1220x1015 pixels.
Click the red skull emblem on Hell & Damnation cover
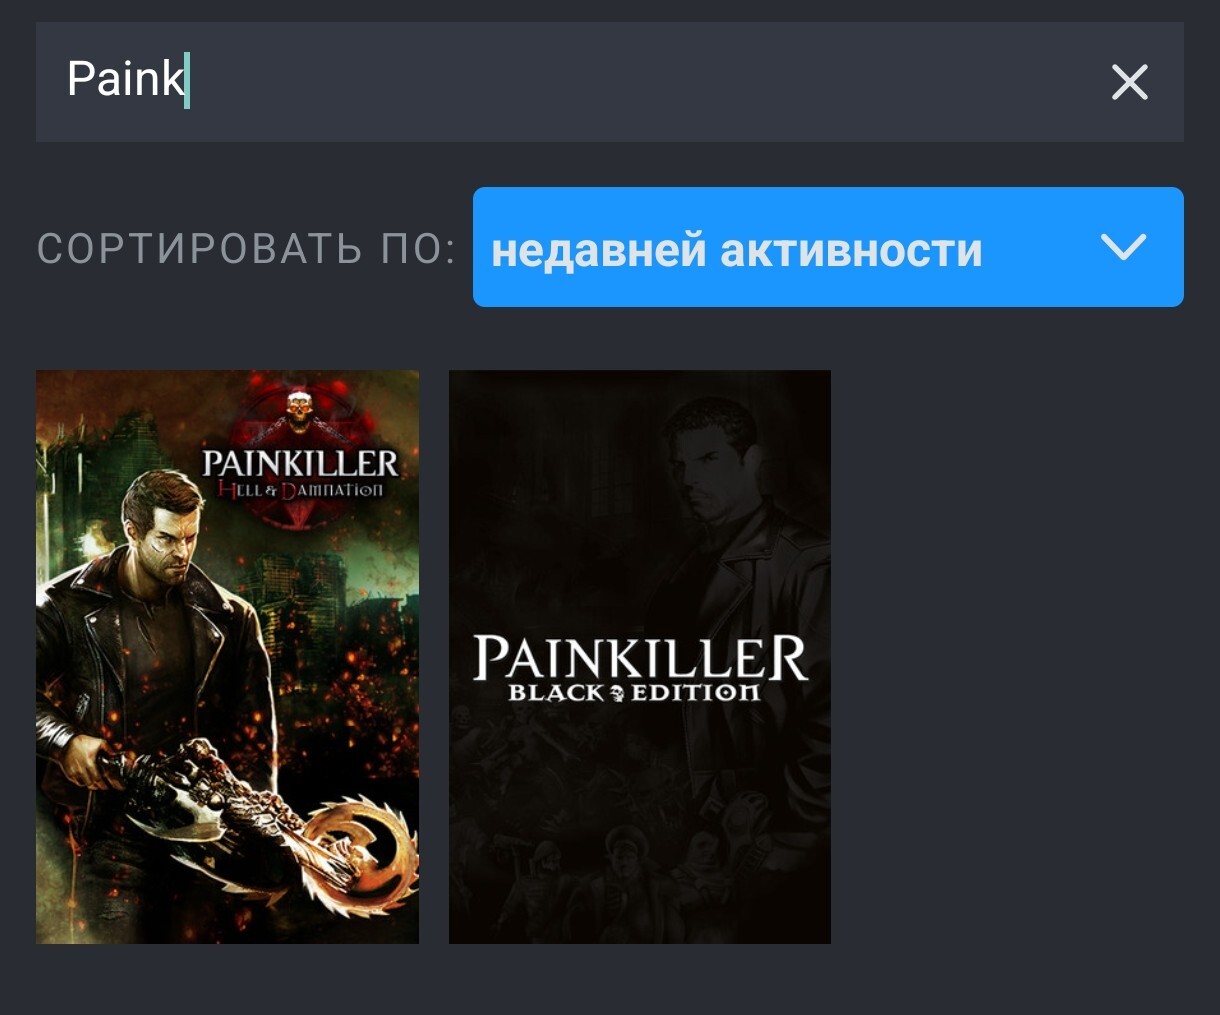(x=298, y=412)
